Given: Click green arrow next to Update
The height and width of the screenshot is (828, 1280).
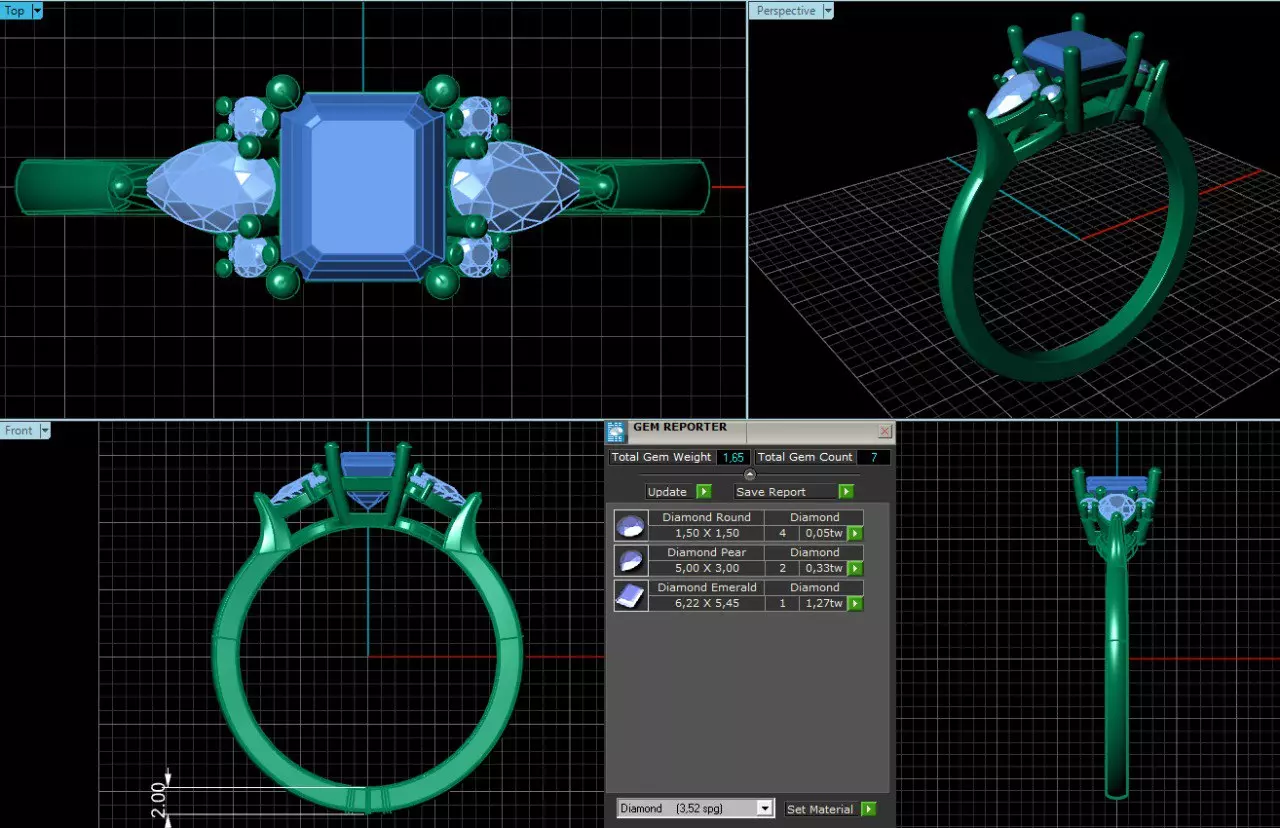Looking at the screenshot, I should pyautogui.click(x=703, y=491).
